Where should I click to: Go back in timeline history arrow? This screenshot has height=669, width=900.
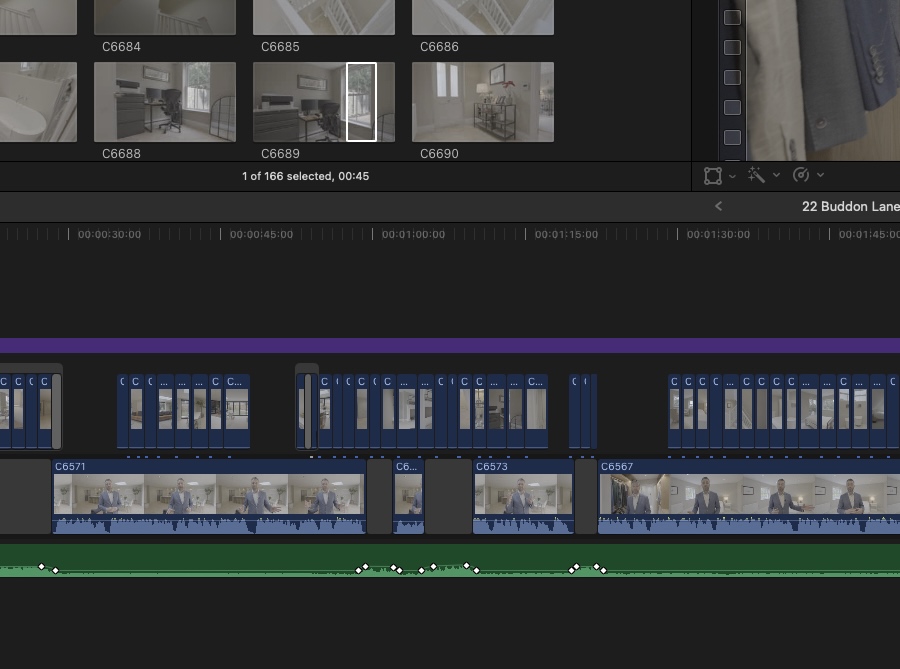tap(719, 206)
